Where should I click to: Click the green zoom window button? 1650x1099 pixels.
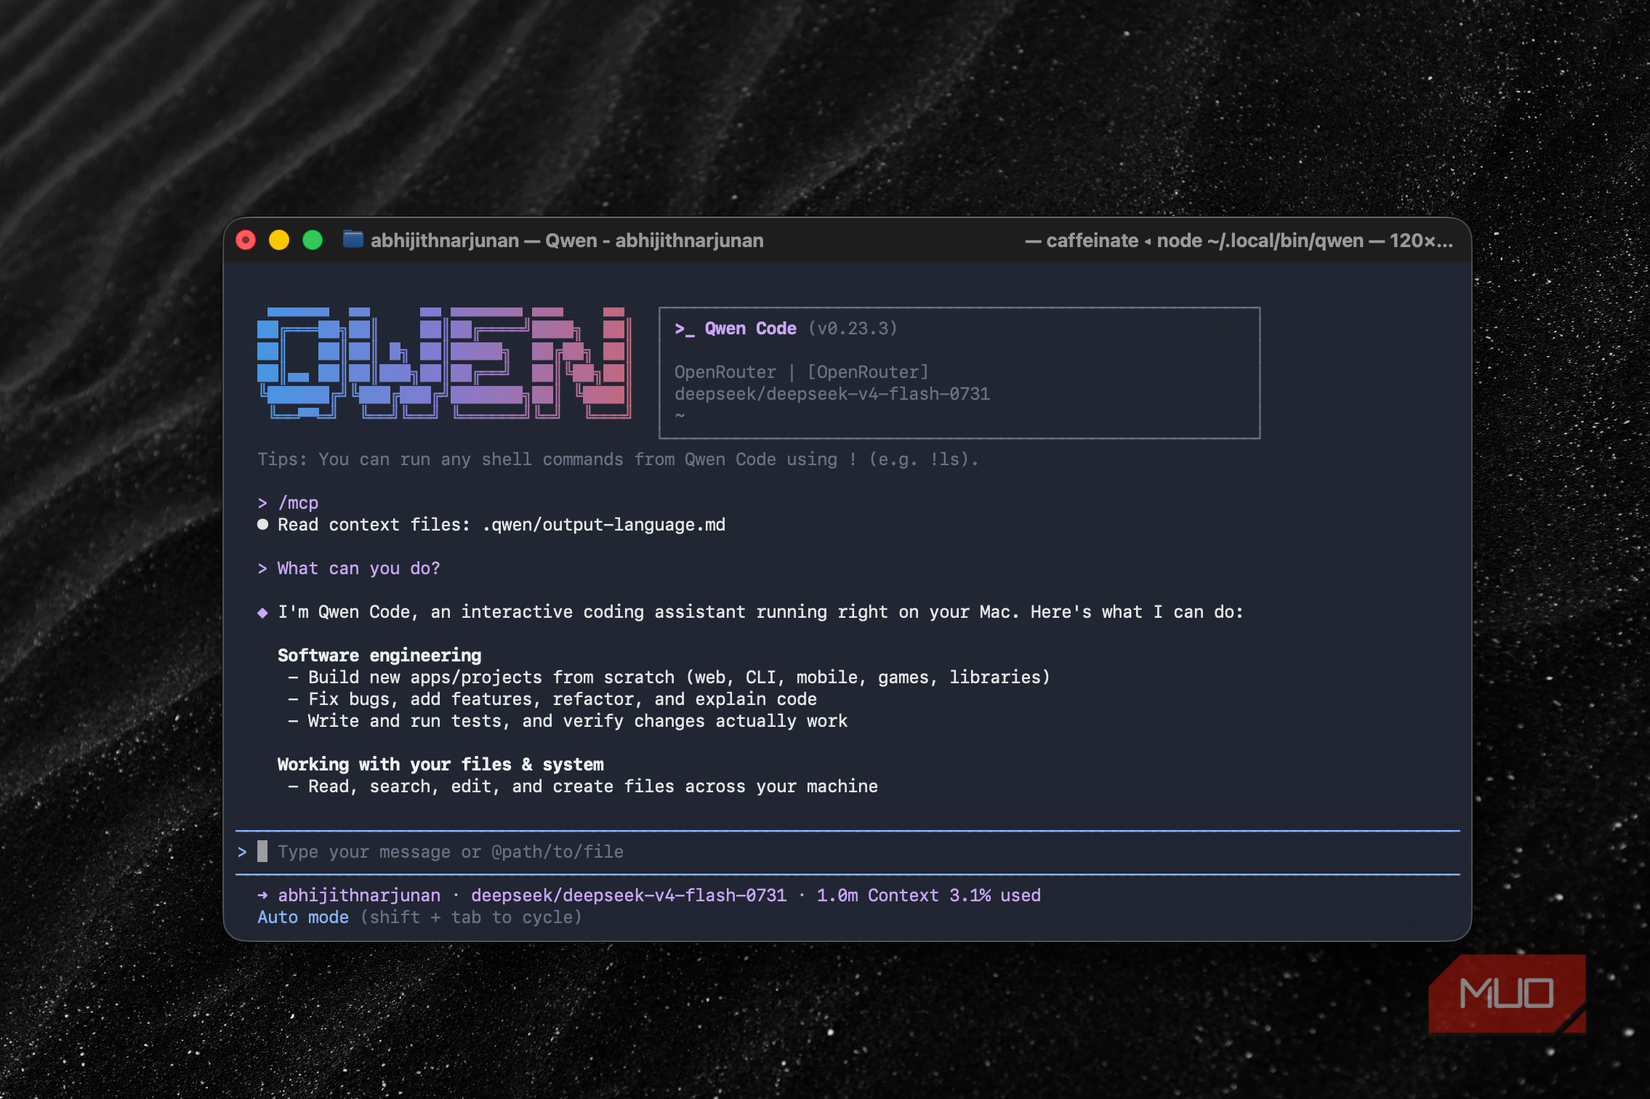(312, 240)
